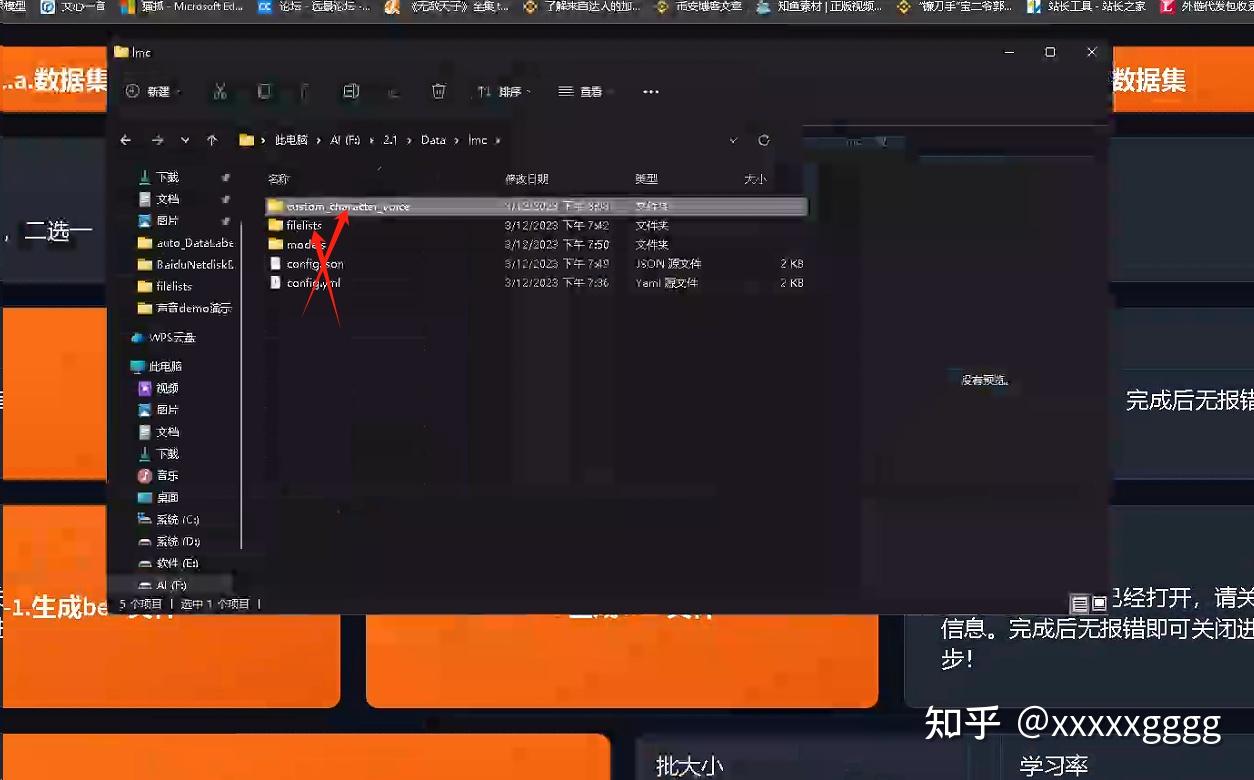
Task: Switch to details view in status bar
Action: (1080, 603)
